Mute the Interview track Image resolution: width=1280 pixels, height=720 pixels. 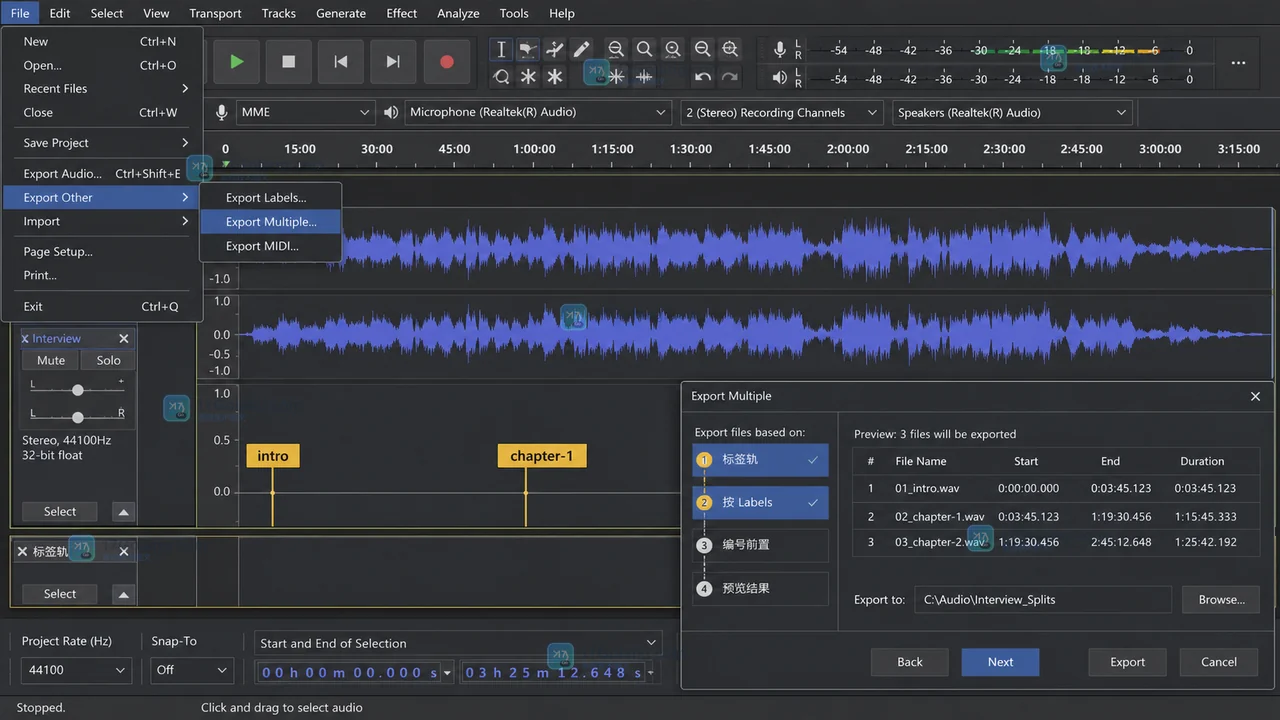pyautogui.click(x=51, y=360)
